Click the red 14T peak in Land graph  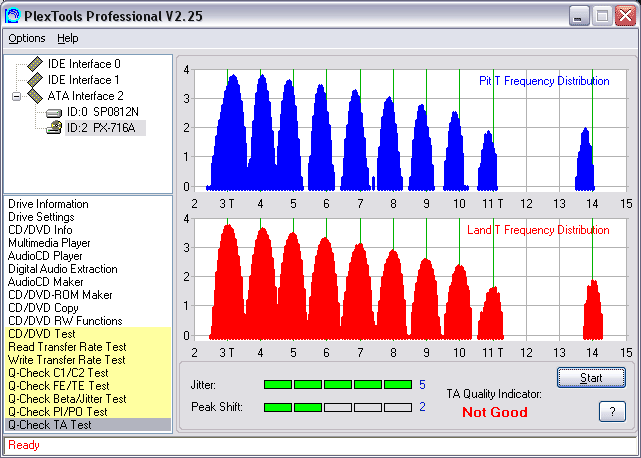click(593, 313)
